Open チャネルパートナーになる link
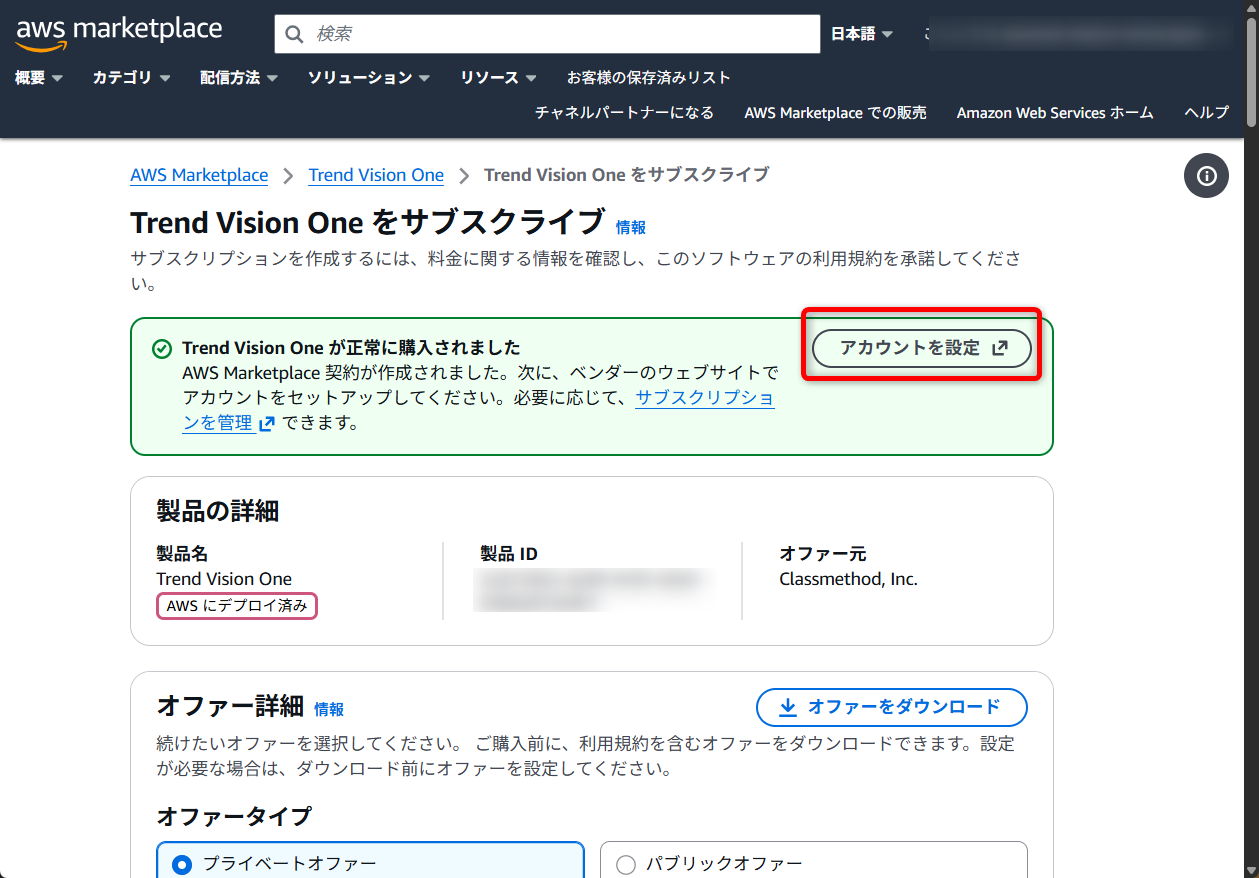Screen dimensions: 1259x878 tap(624, 113)
